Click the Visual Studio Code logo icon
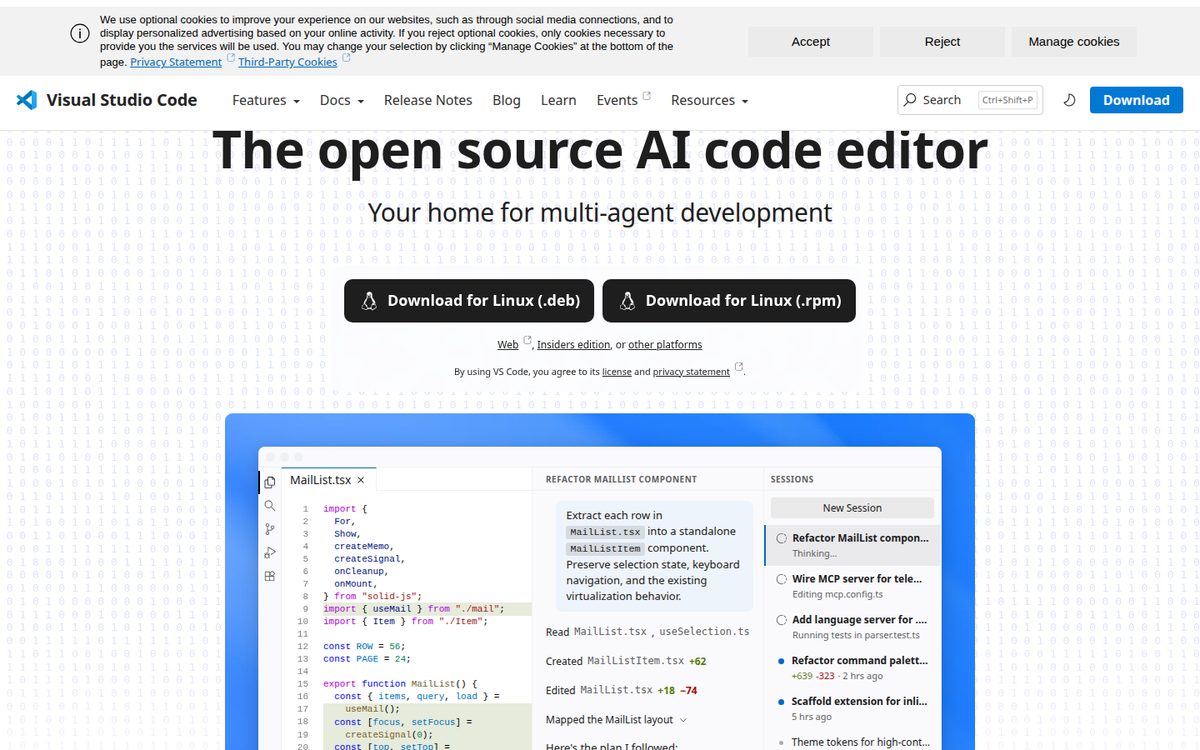The width and height of the screenshot is (1200, 750). [x=27, y=100]
